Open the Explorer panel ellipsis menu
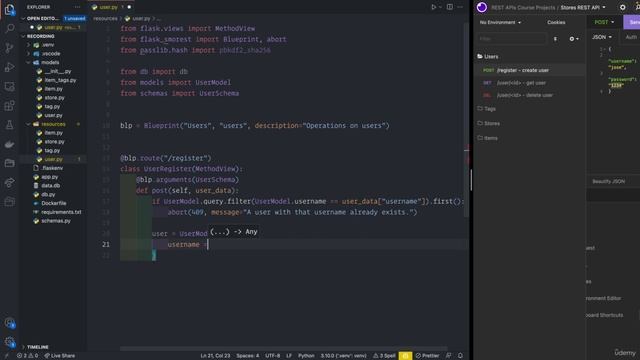This screenshot has width=640, height=360. click(x=77, y=7)
